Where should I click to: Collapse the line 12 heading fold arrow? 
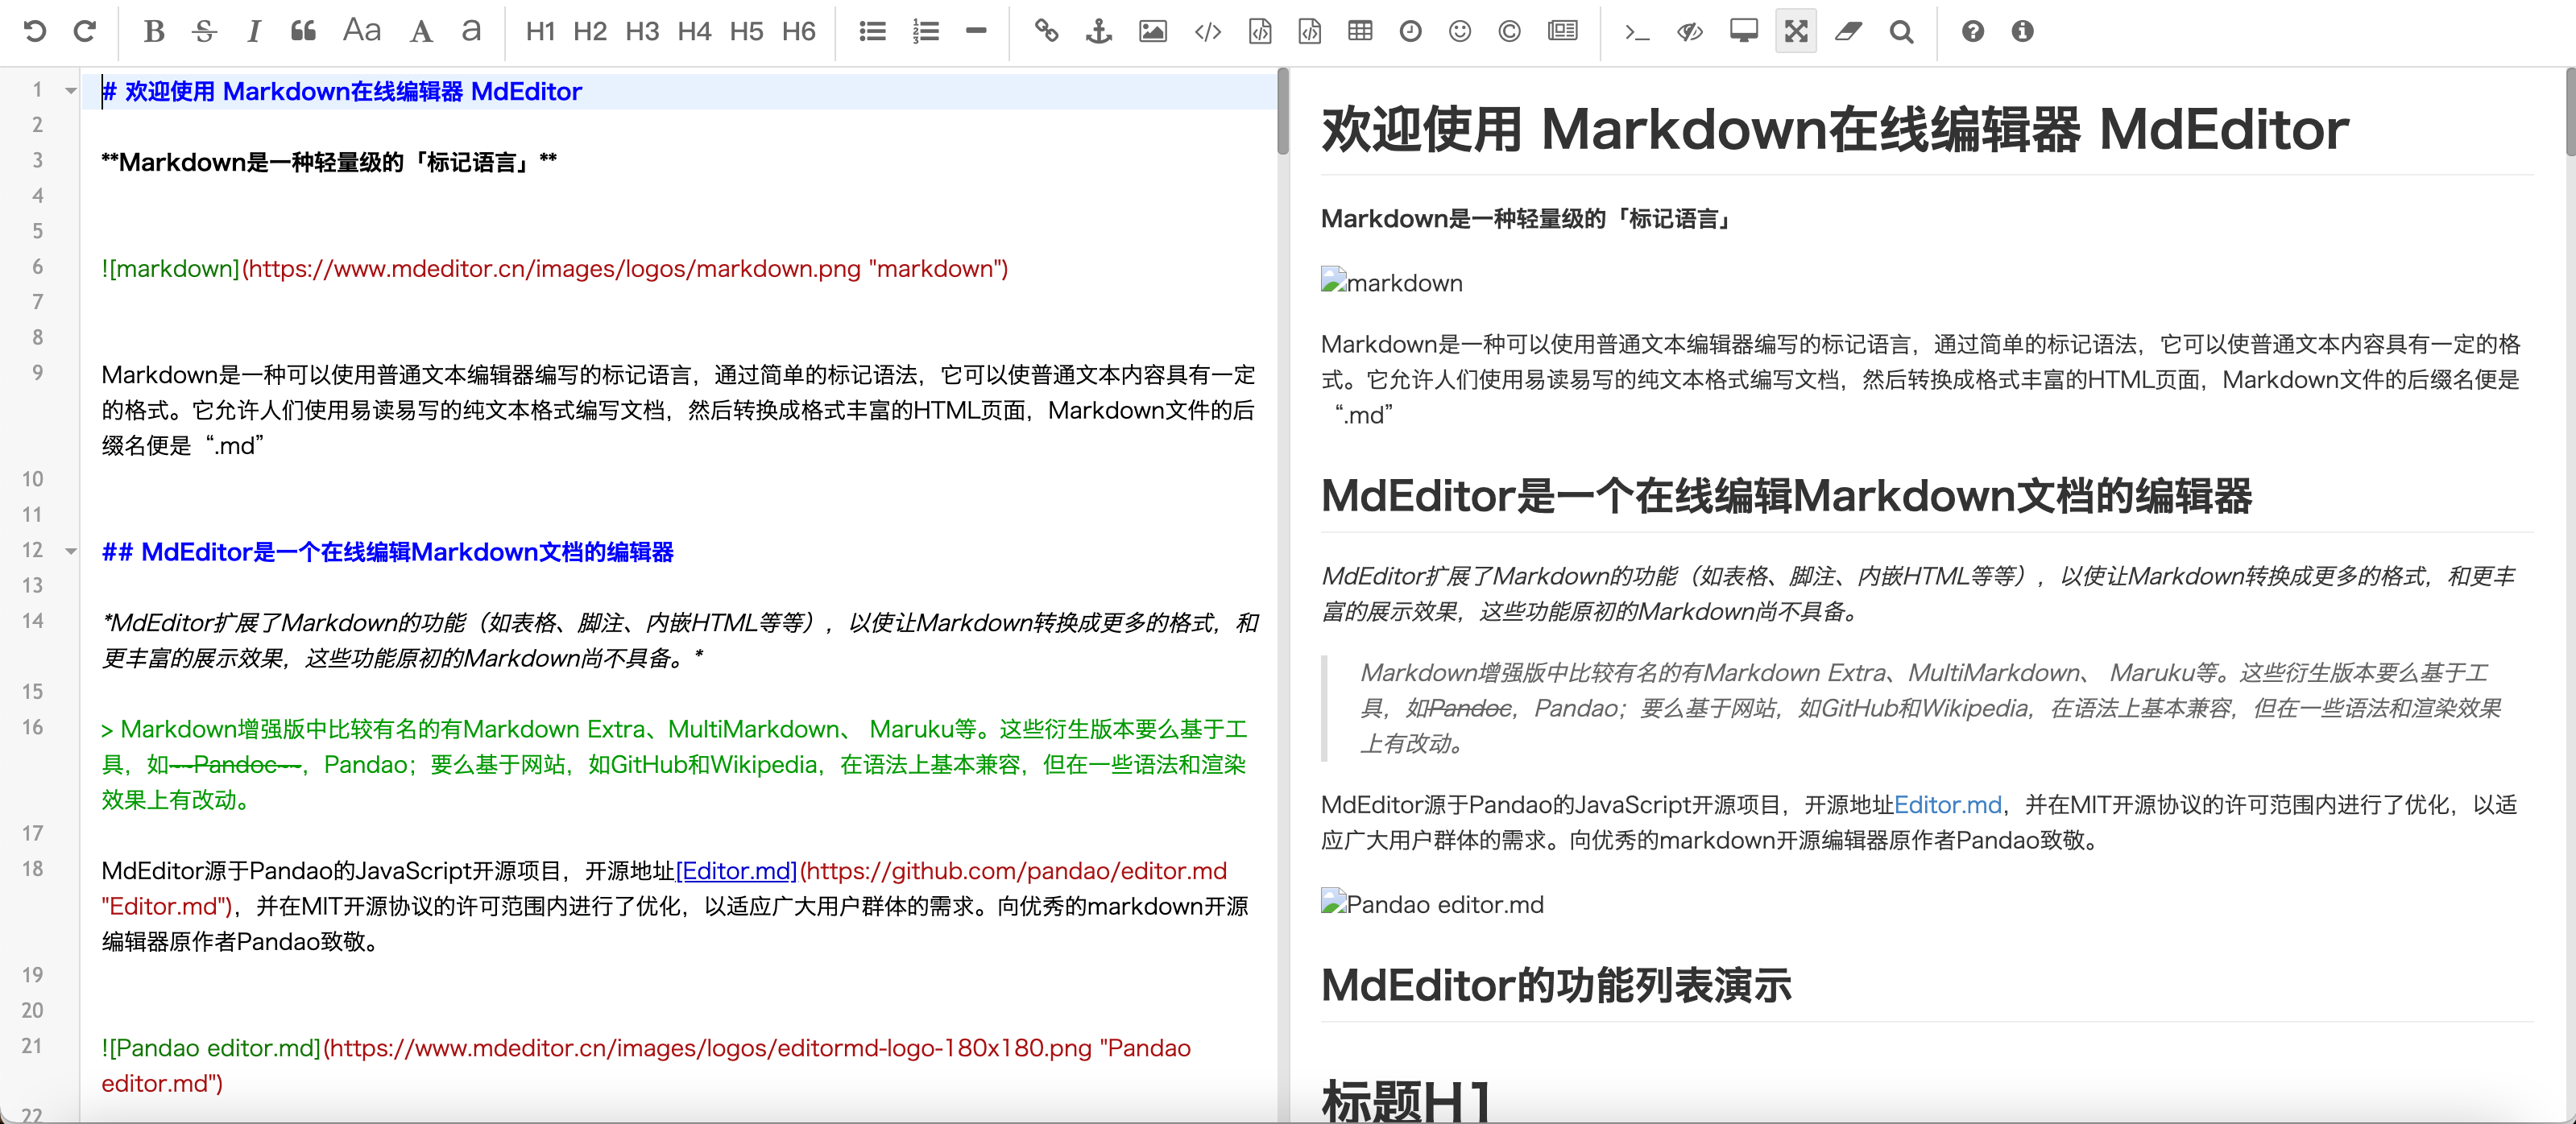tap(71, 551)
